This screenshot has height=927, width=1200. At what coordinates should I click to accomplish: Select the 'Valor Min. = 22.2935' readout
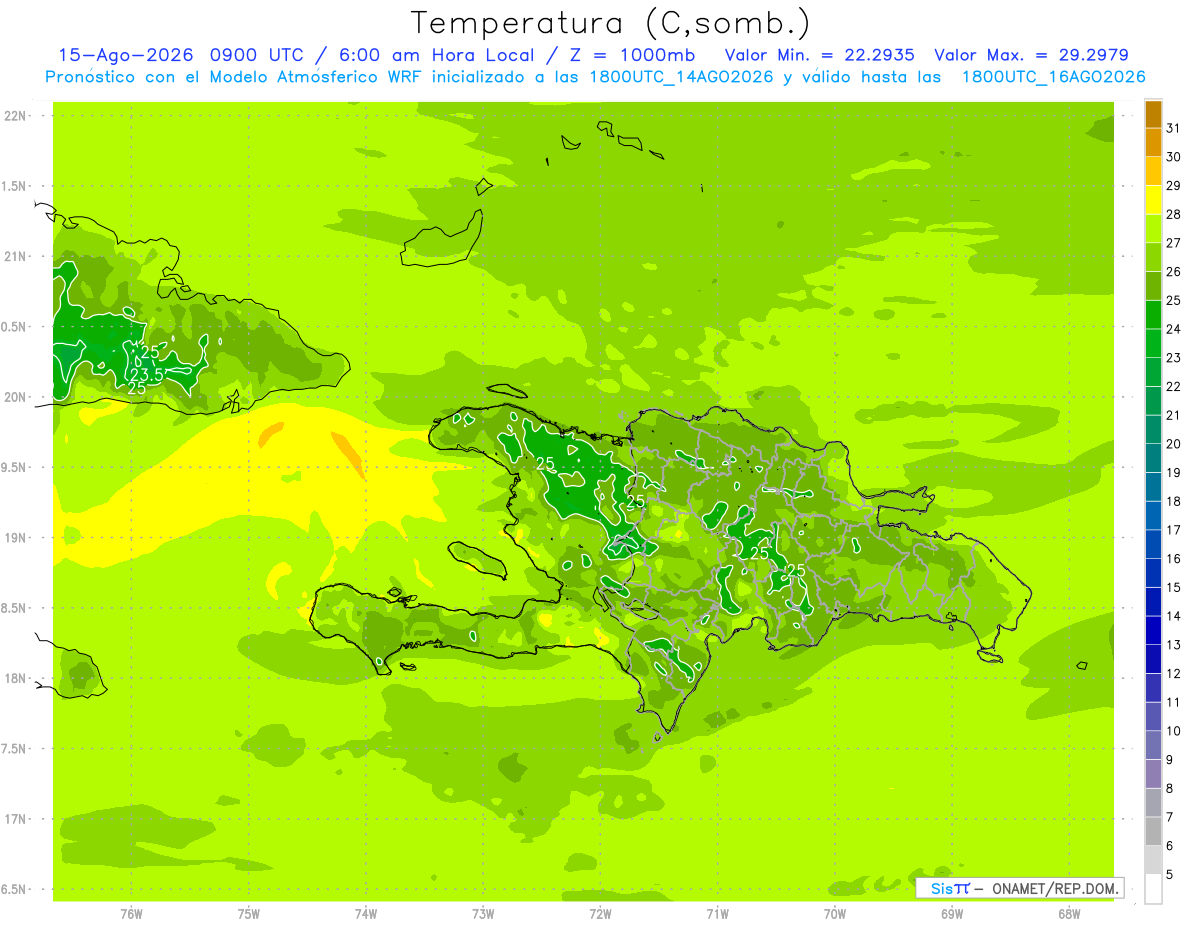click(819, 55)
